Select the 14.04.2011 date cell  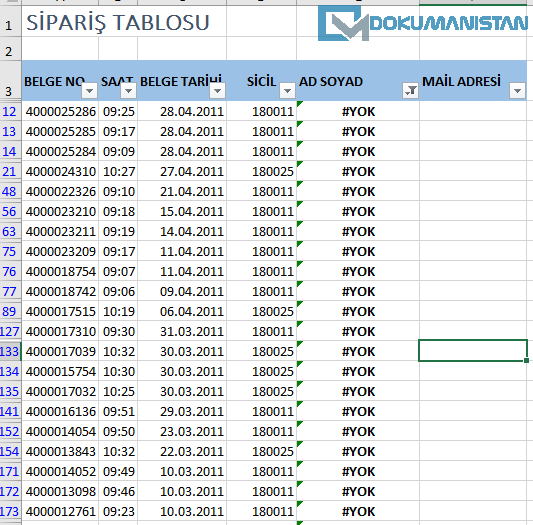click(182, 232)
